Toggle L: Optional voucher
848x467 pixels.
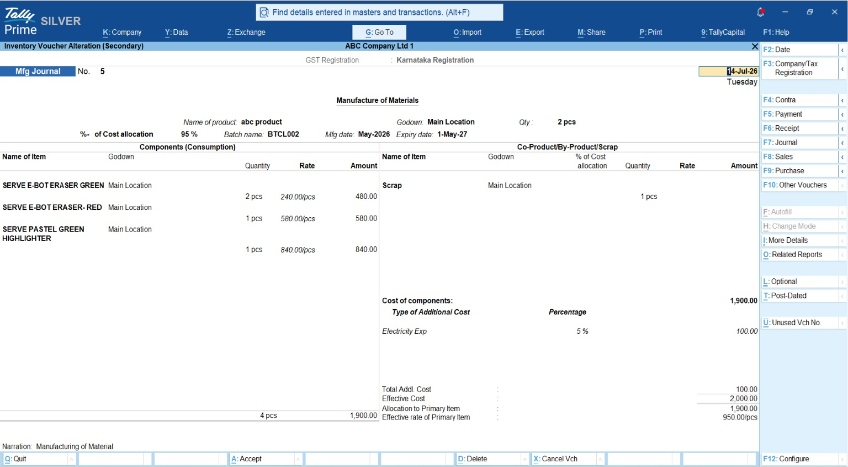coord(800,282)
